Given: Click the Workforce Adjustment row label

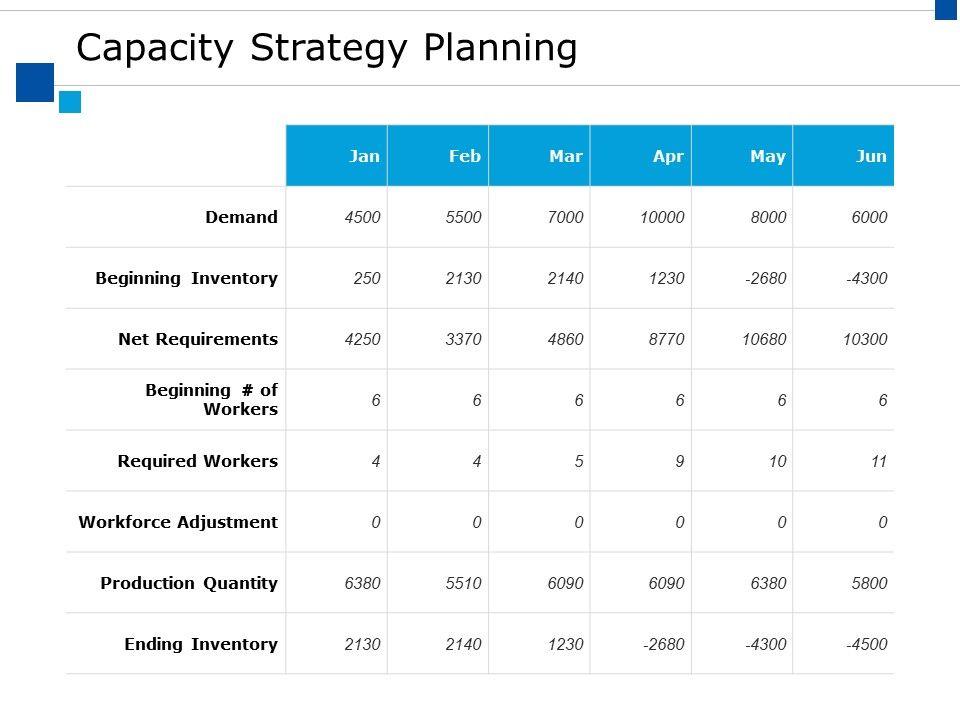Looking at the screenshot, I should [178, 522].
